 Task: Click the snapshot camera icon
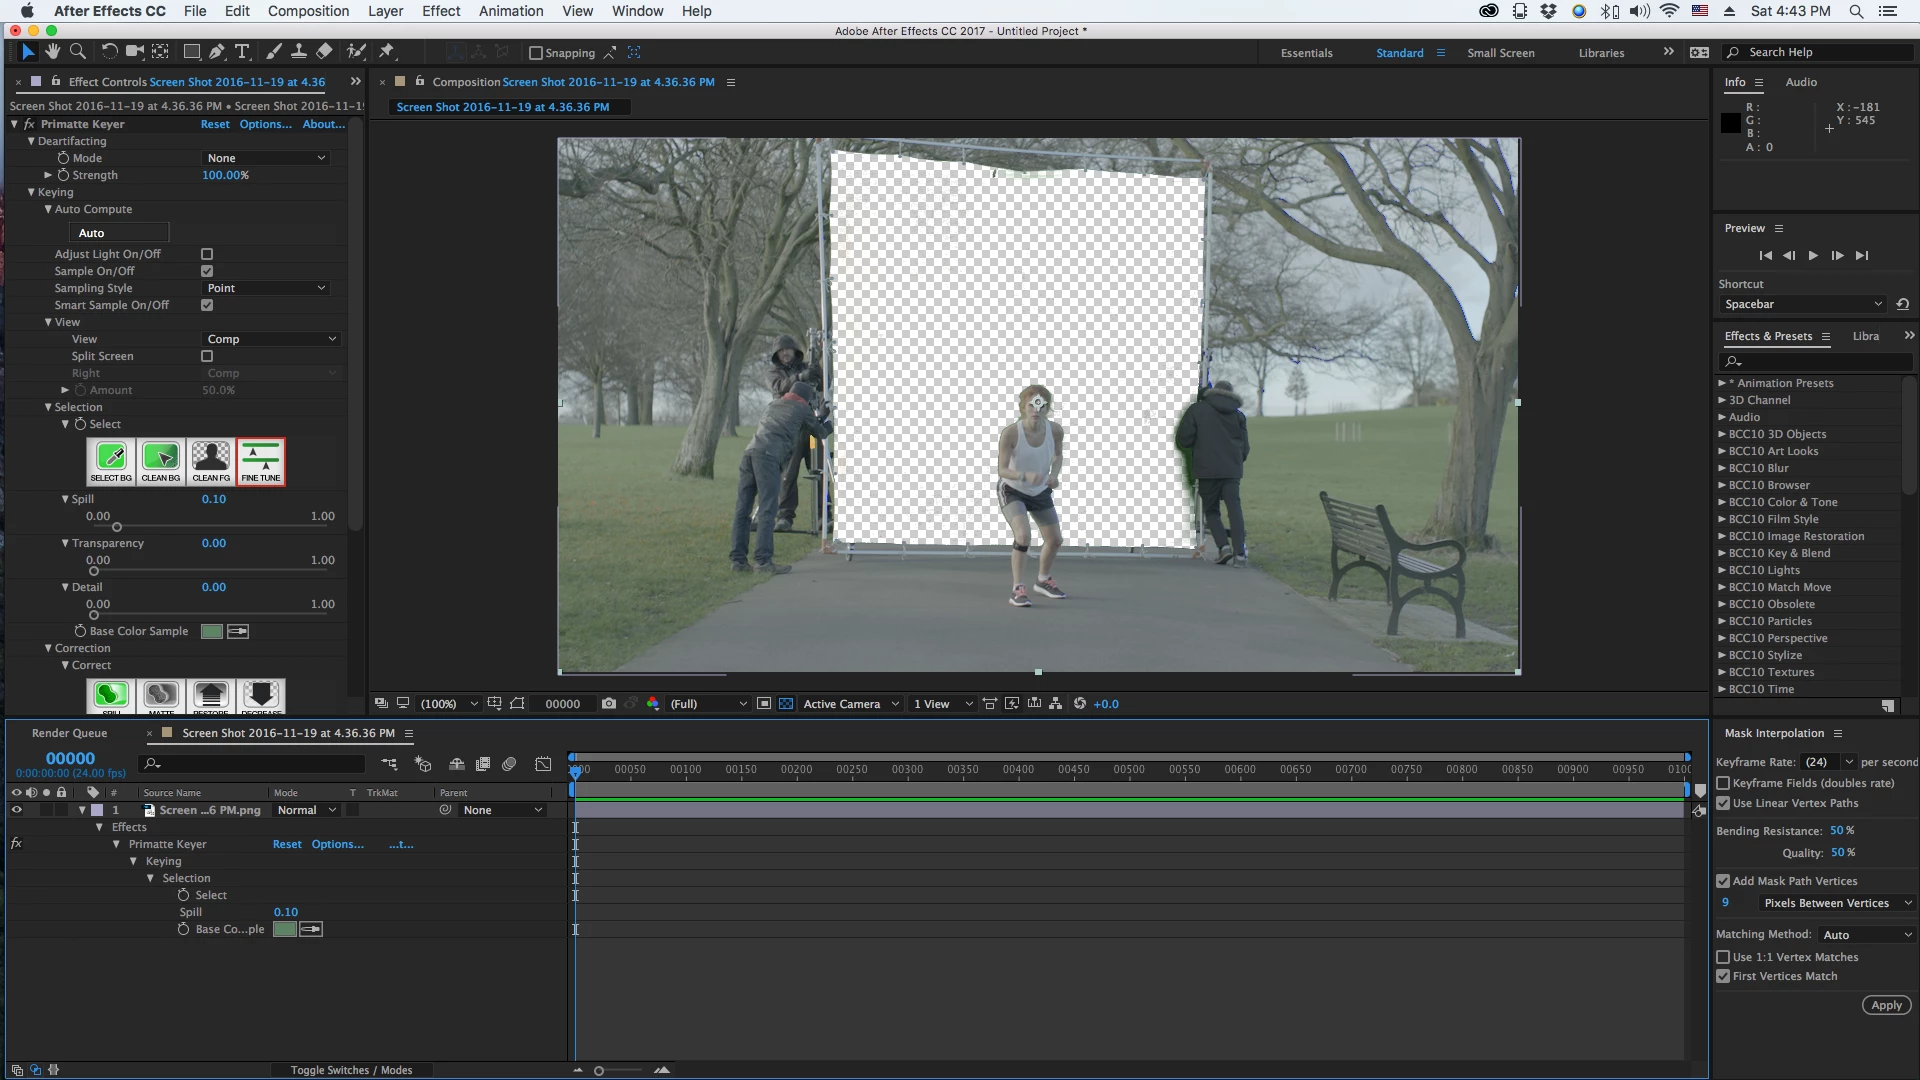[609, 704]
